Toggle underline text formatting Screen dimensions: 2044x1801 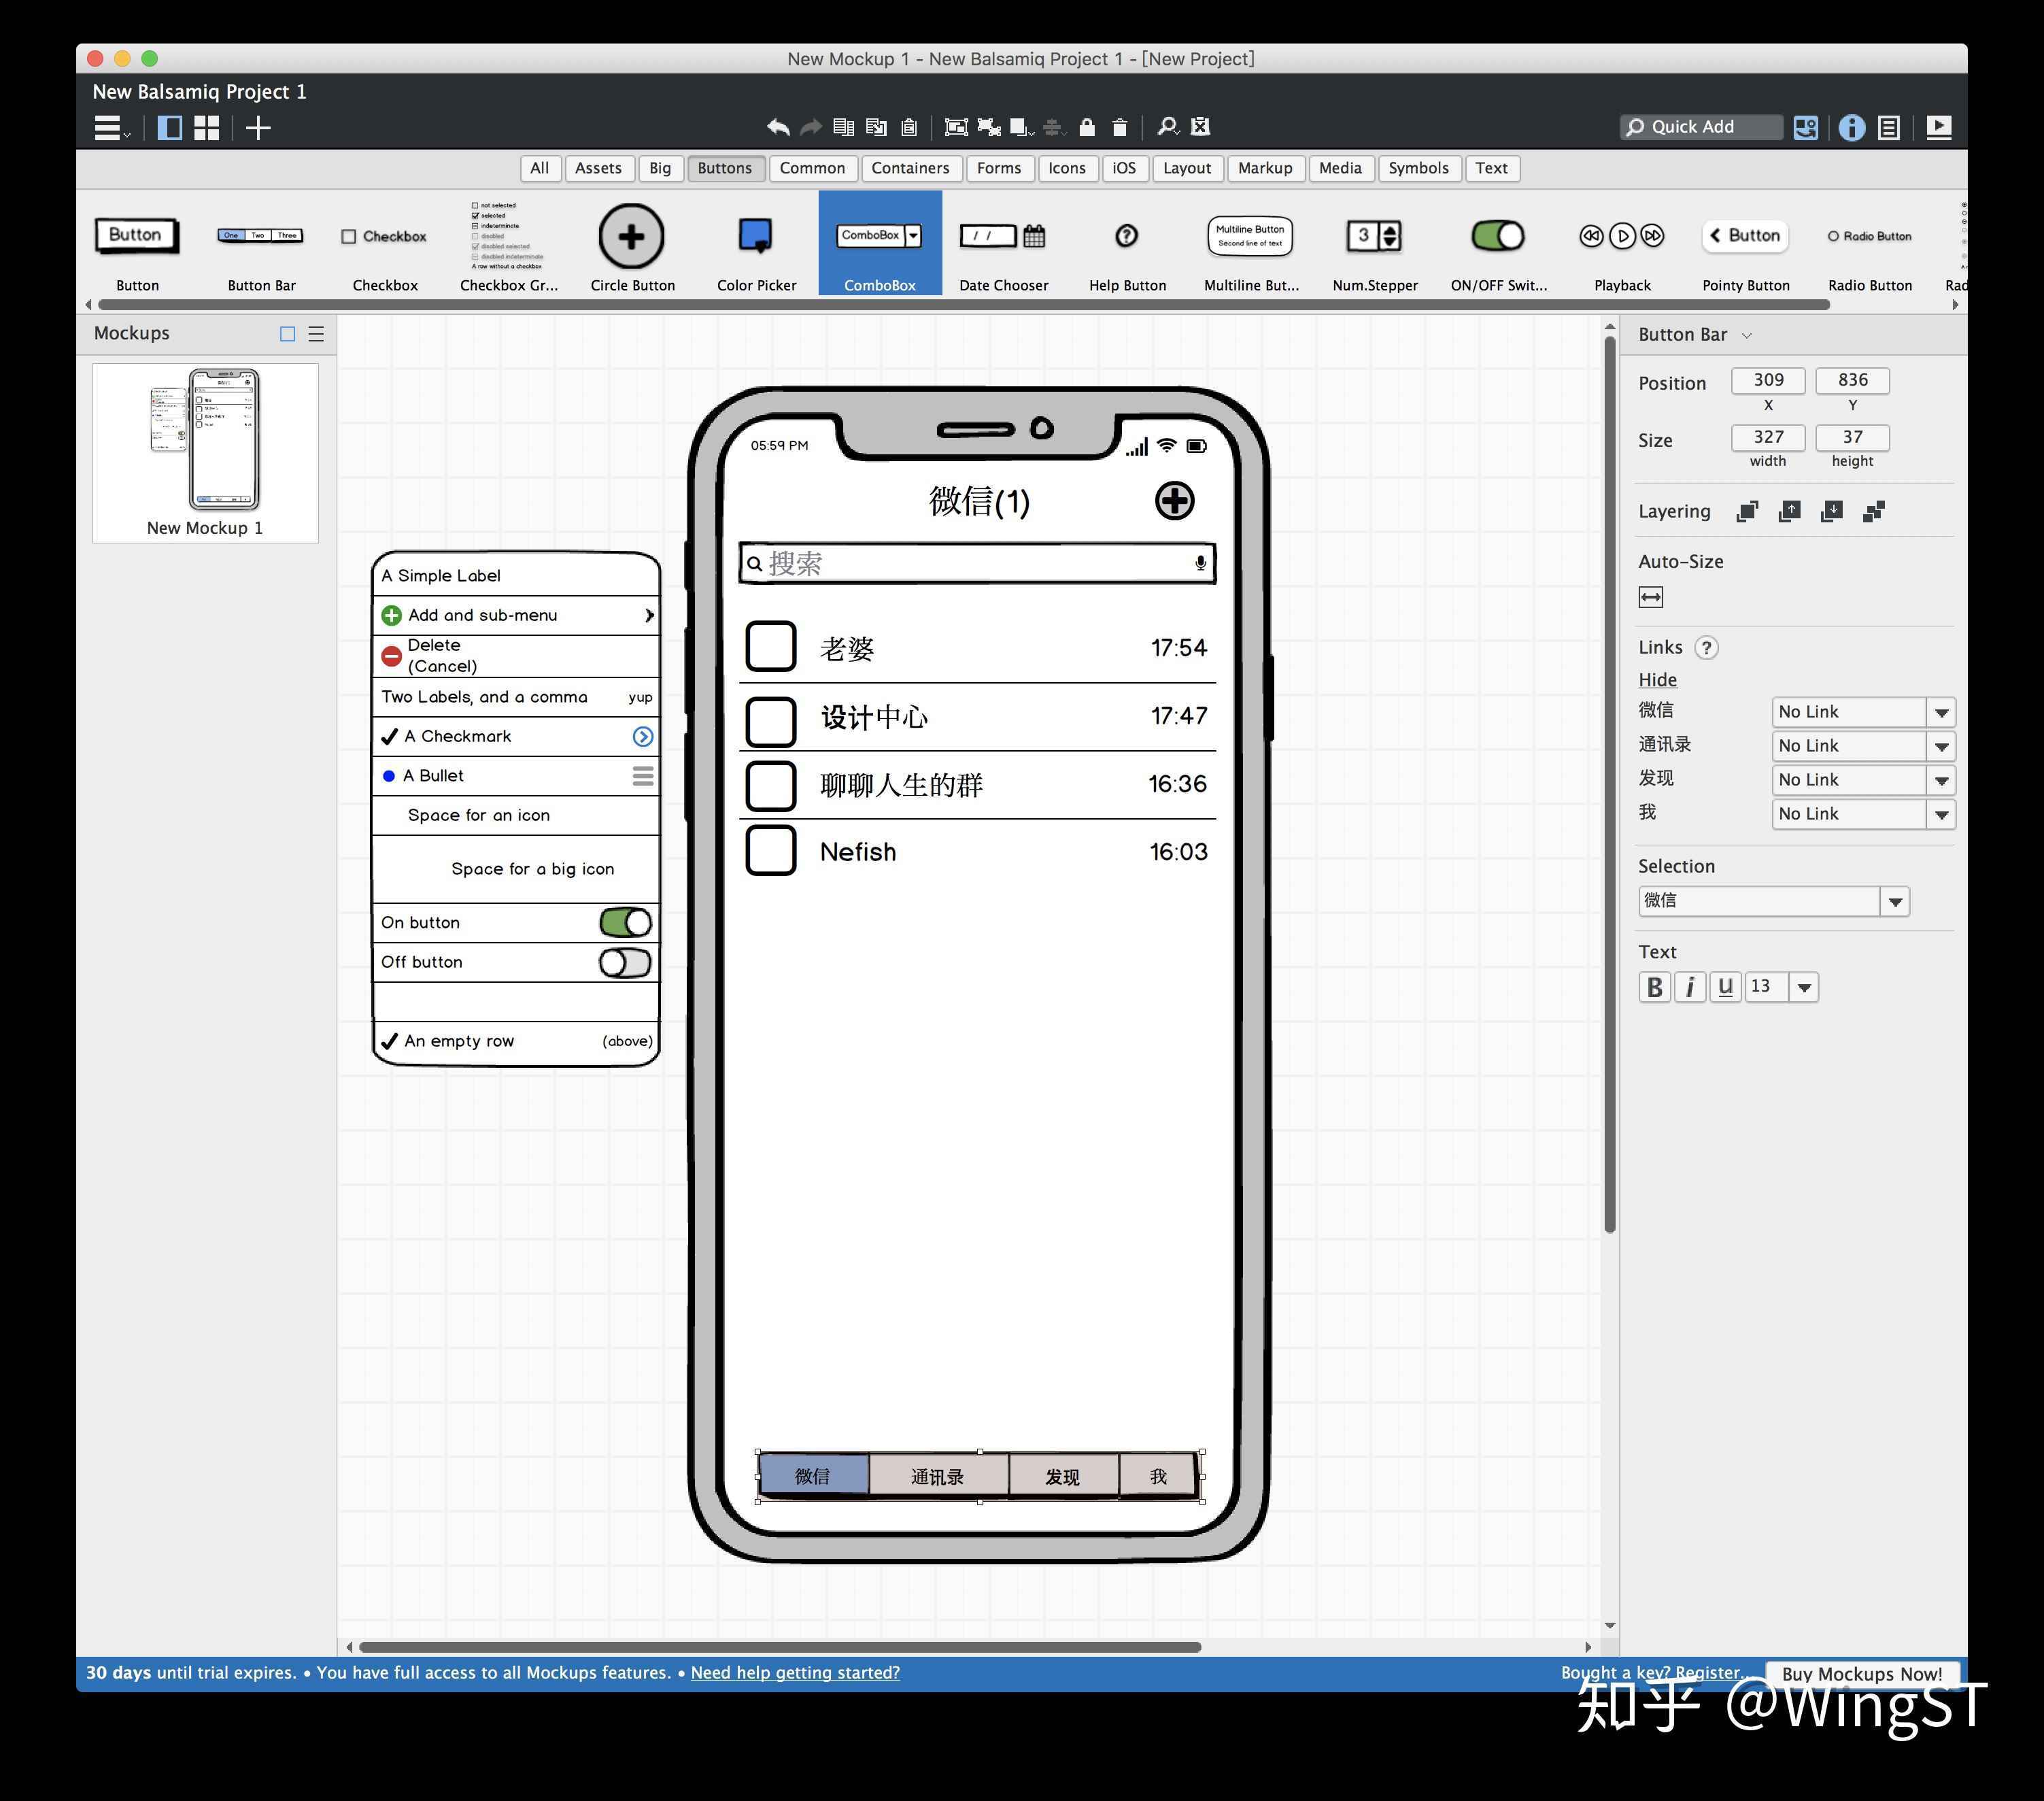tap(1725, 987)
